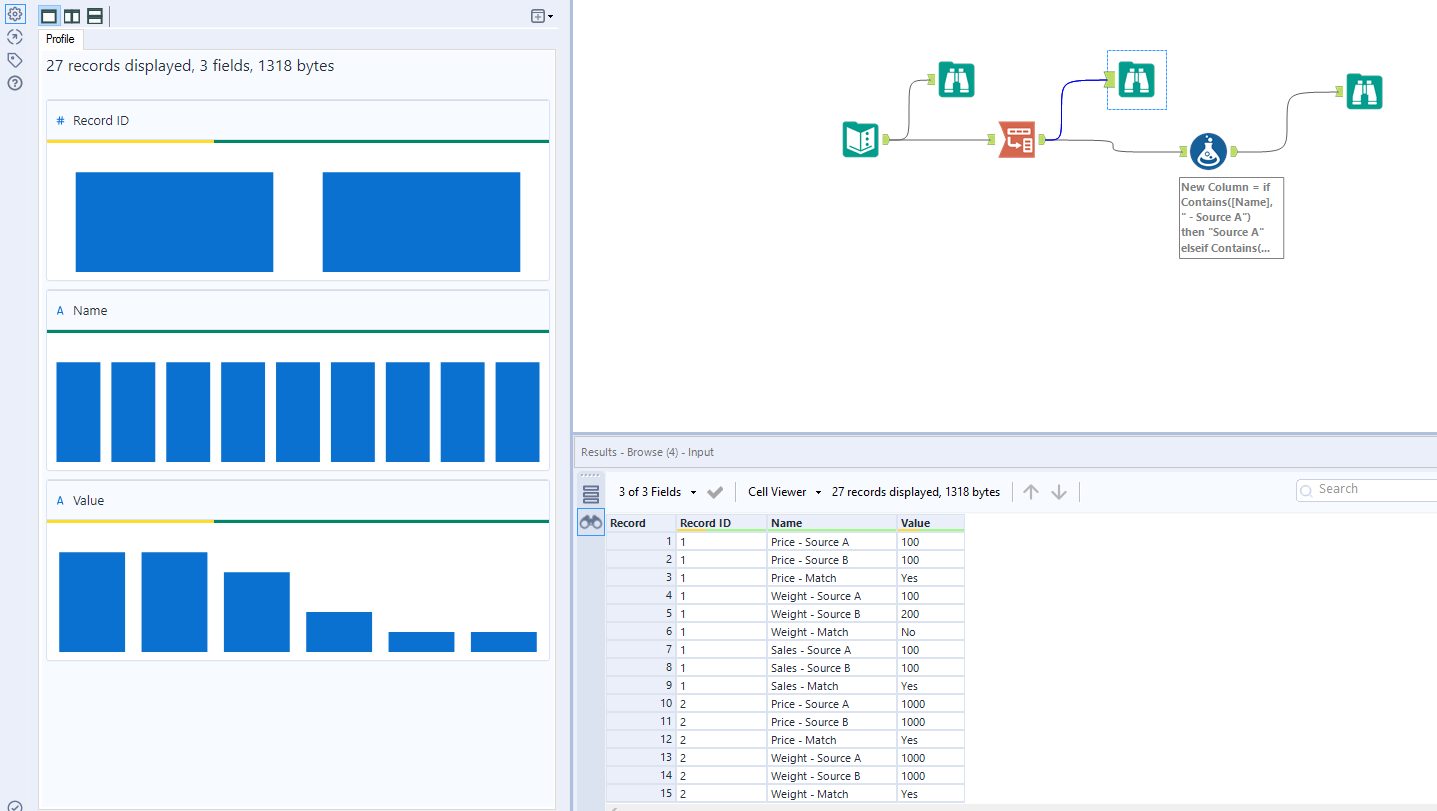Apply field selection with the checkmark in Results toolbar
Image resolution: width=1437 pixels, height=811 pixels.
(713, 491)
